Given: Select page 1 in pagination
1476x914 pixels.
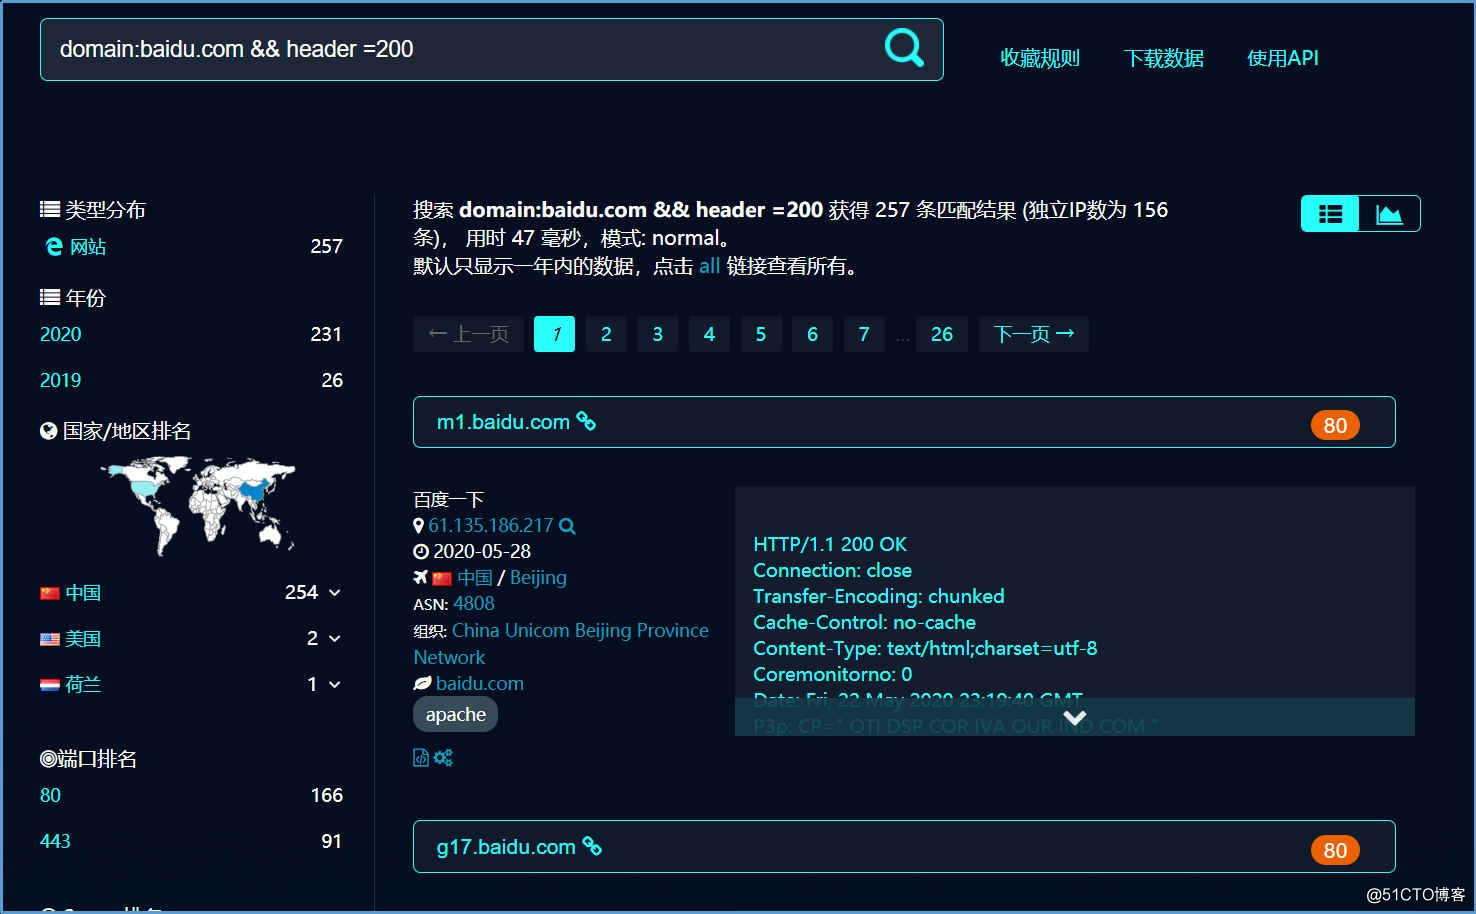Looking at the screenshot, I should pyautogui.click(x=554, y=334).
